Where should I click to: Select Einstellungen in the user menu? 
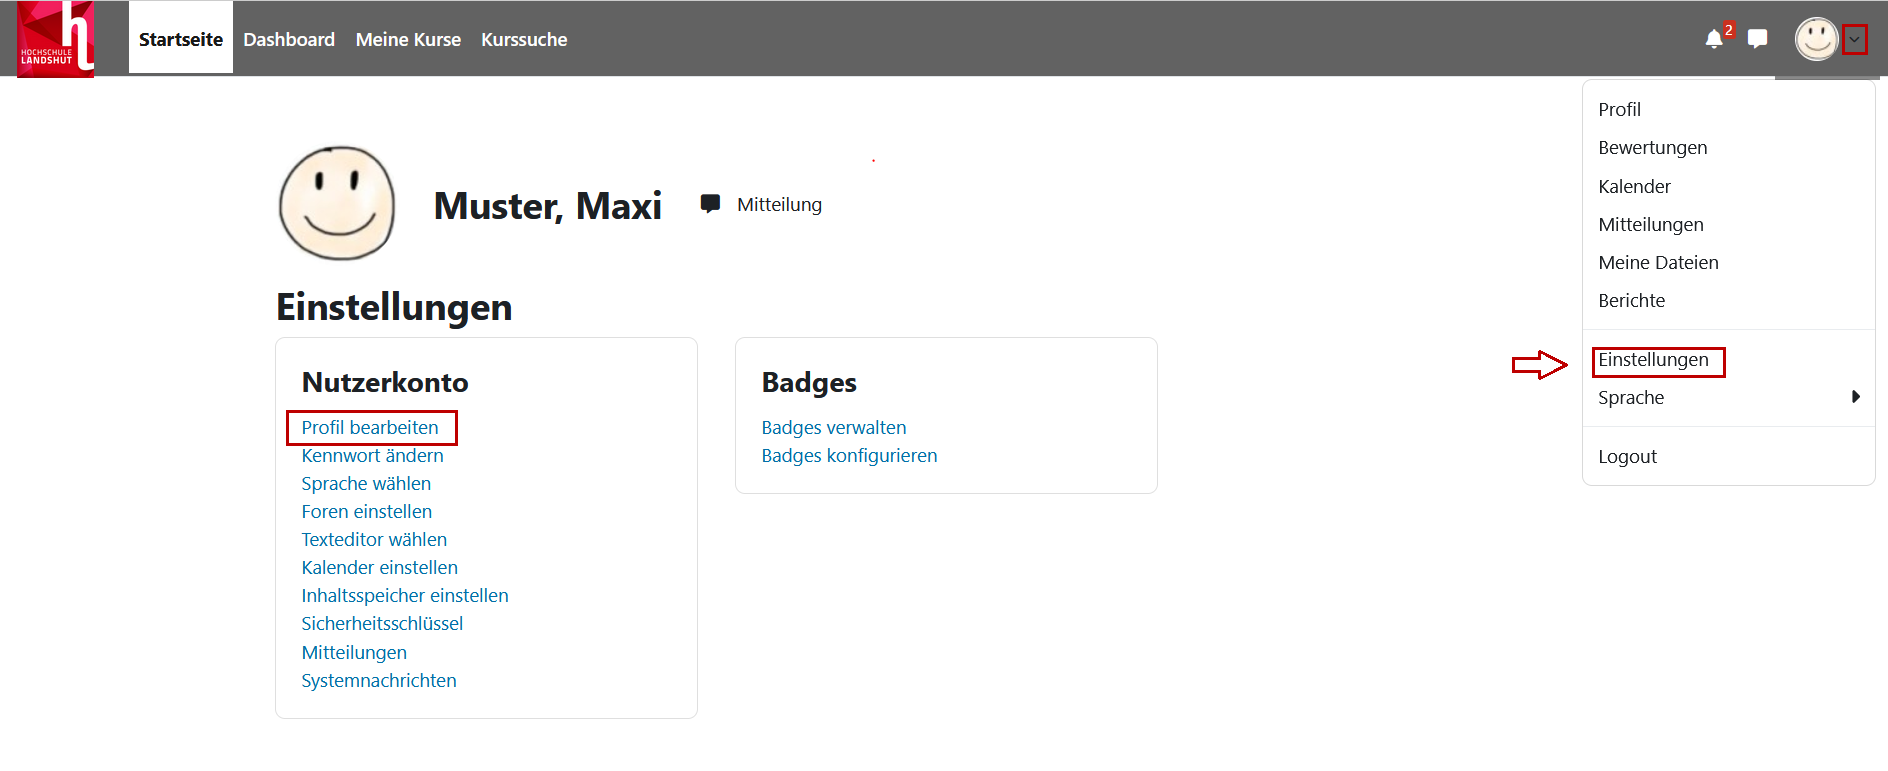tap(1653, 360)
